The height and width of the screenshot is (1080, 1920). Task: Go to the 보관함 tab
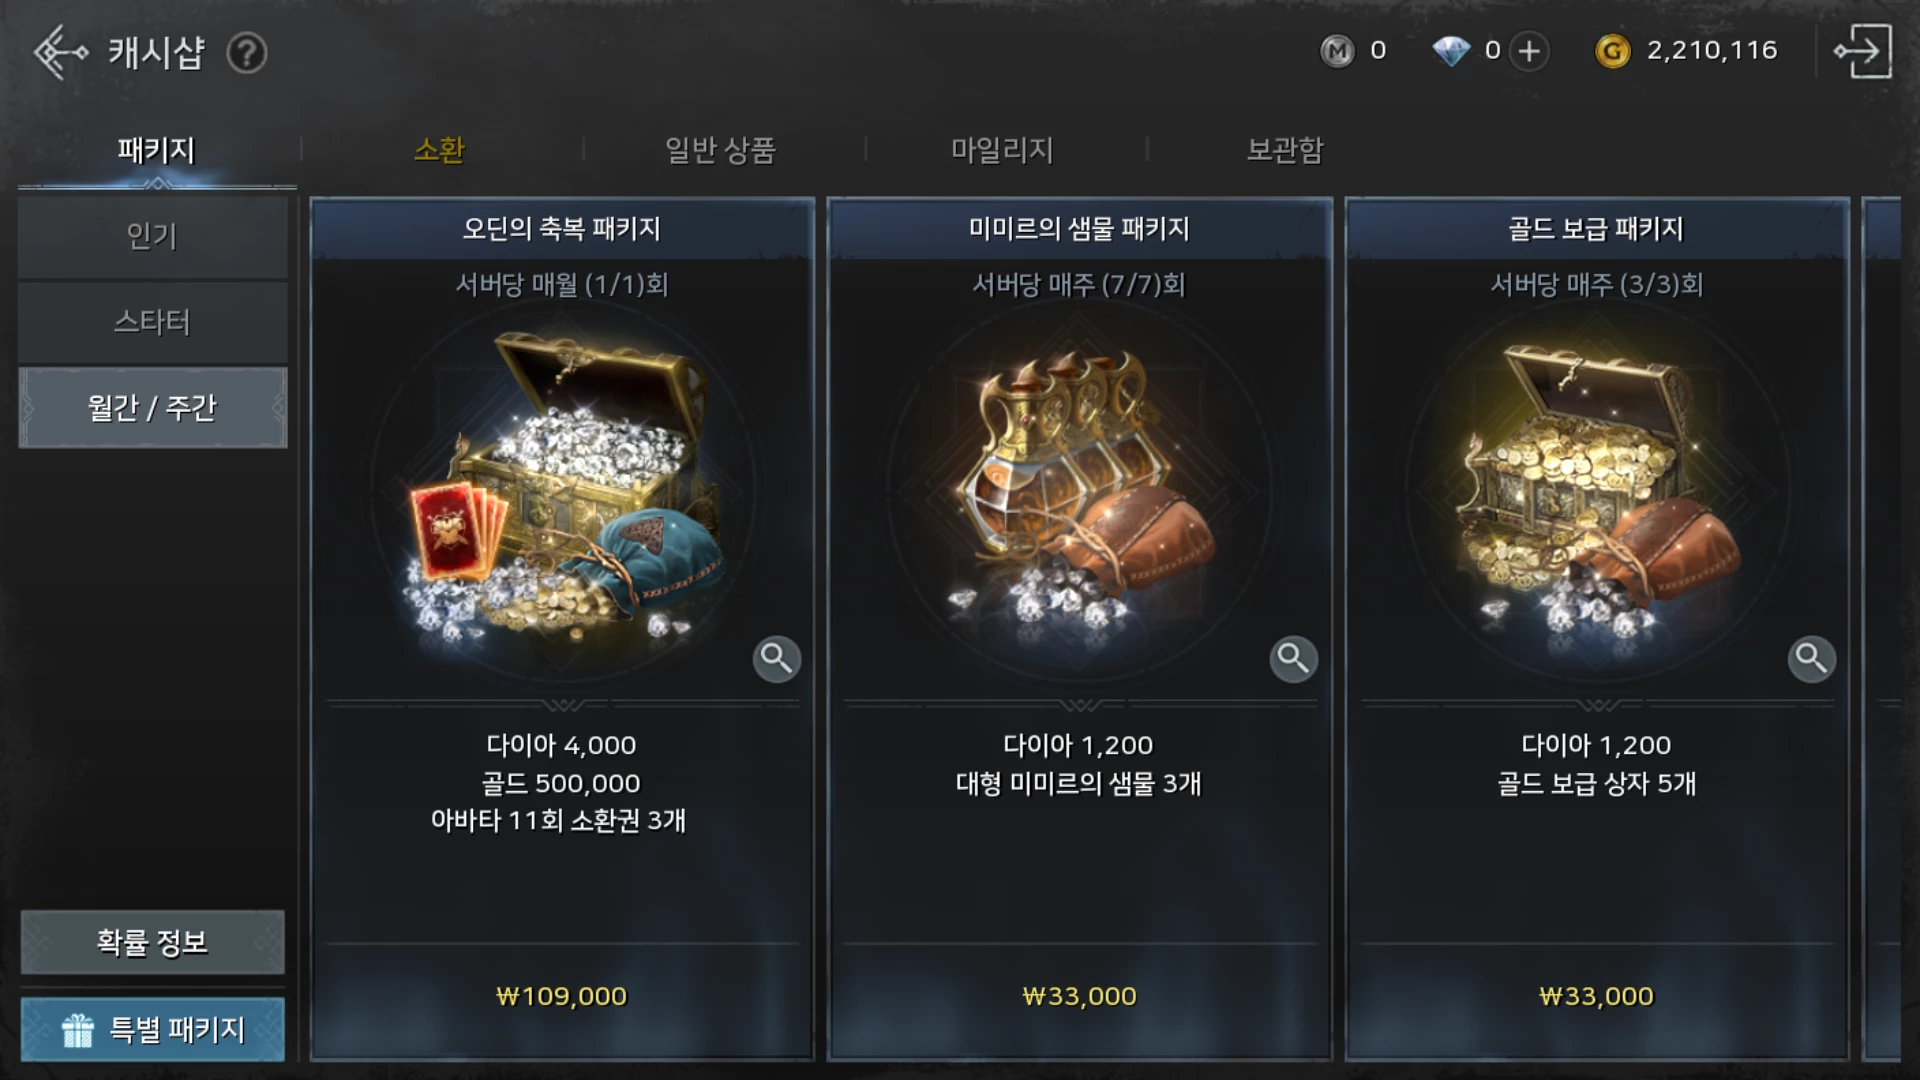(1285, 150)
